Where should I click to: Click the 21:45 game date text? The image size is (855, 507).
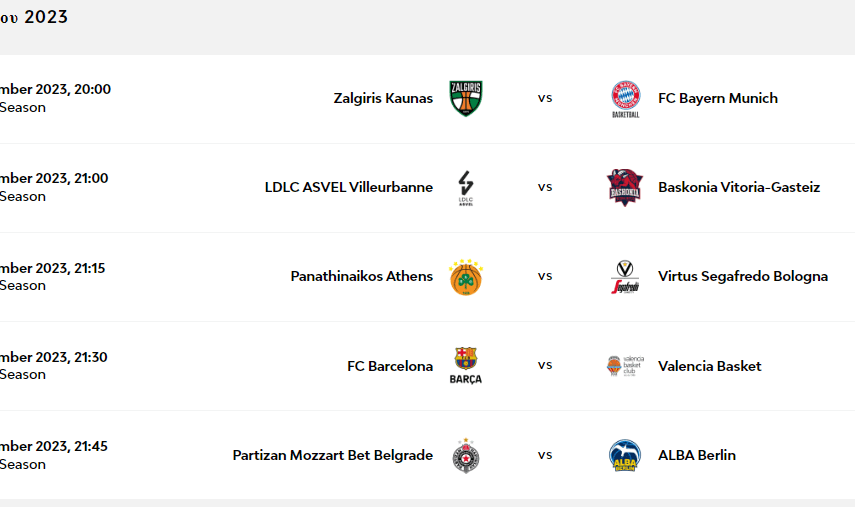[x=55, y=446]
